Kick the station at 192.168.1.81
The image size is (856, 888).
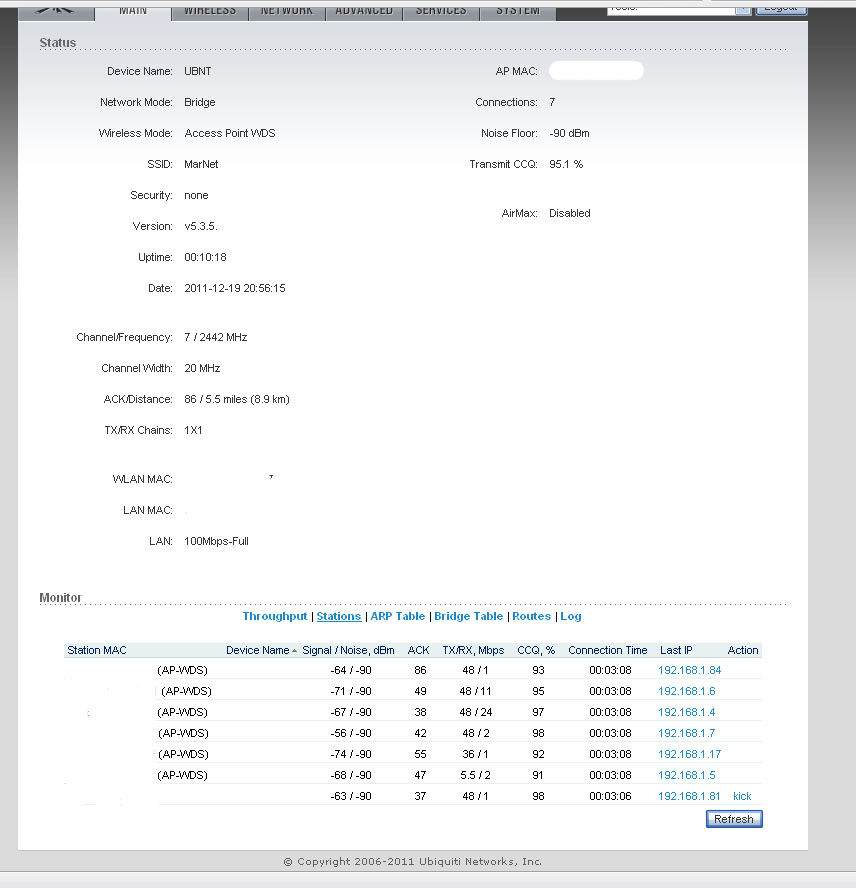click(742, 796)
